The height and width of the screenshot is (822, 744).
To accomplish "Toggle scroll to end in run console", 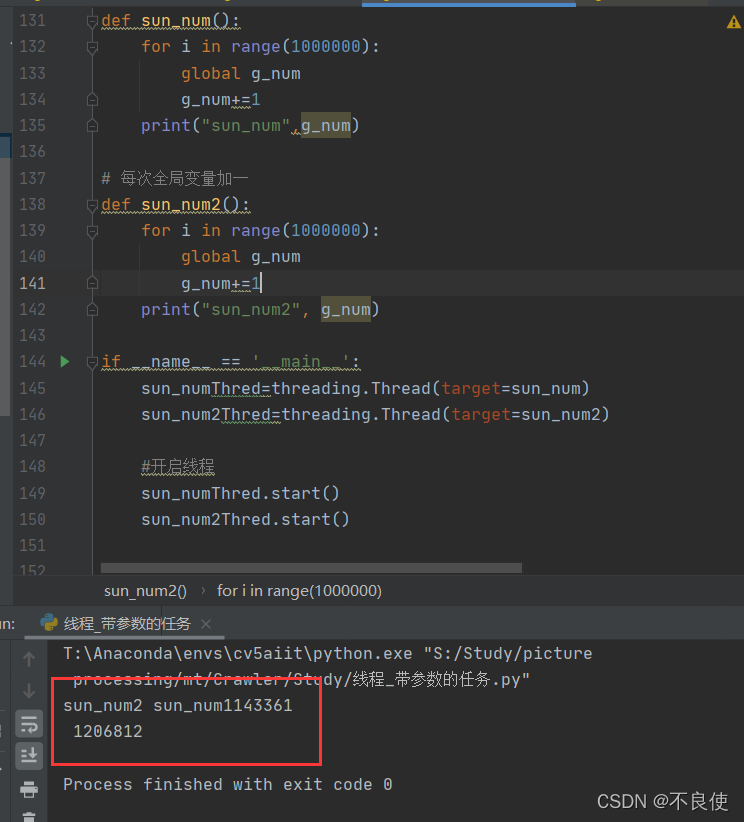I will [29, 756].
